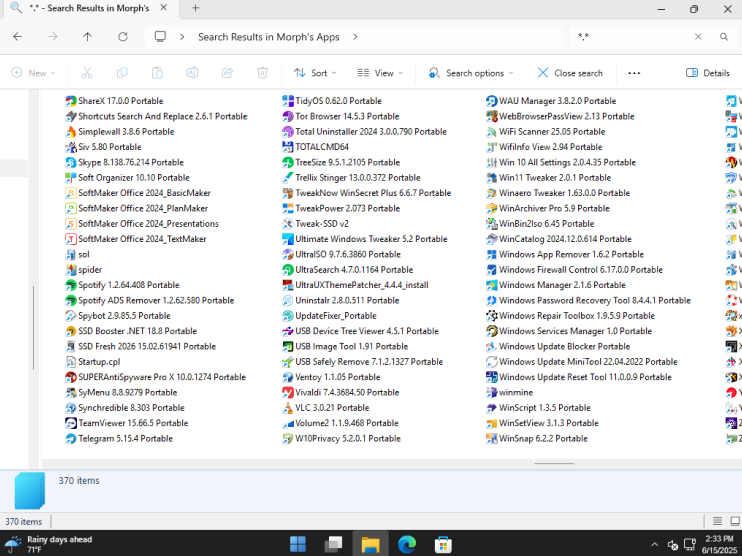Select Ultimate Windows Tweaker 5.2 Portable

coord(364,239)
